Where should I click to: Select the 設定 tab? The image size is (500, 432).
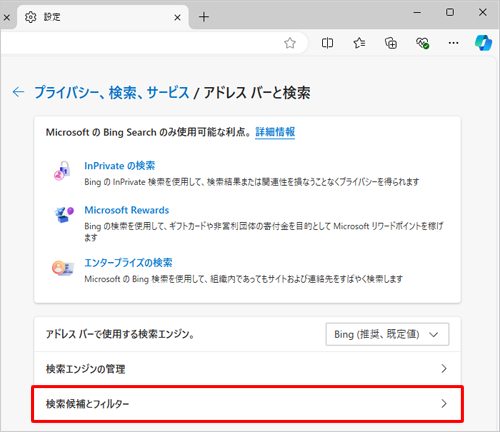102,17
